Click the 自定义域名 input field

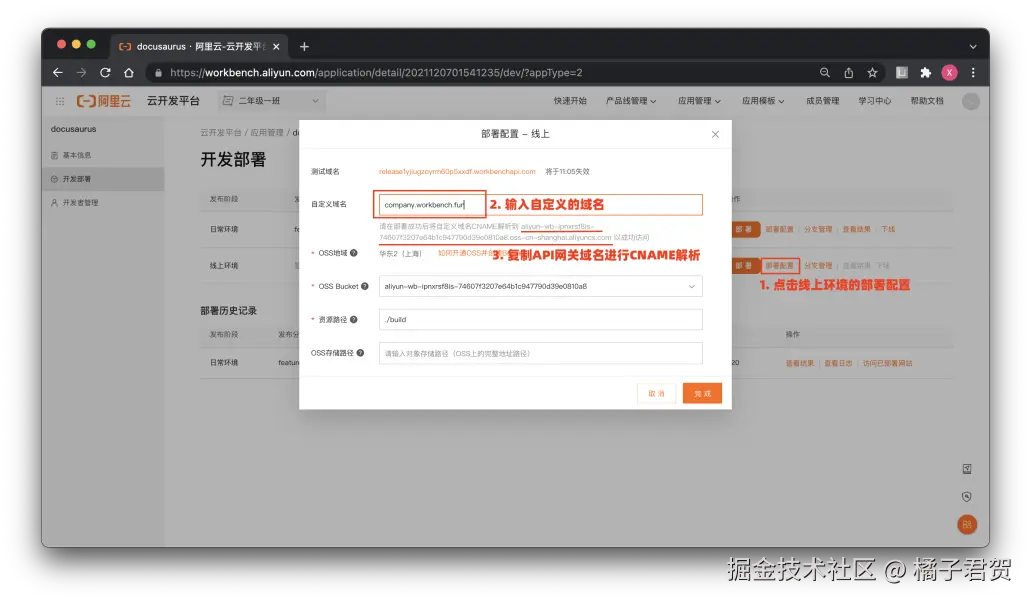coord(540,204)
